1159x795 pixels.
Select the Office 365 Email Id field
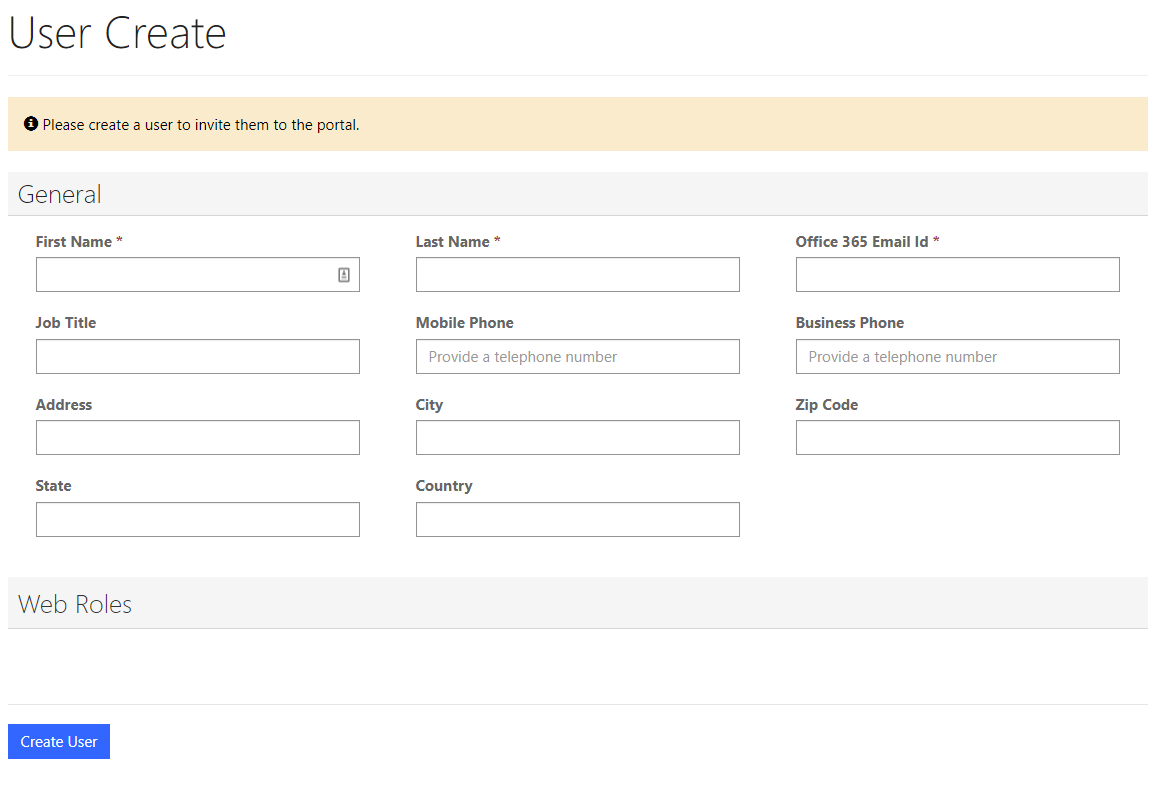(x=957, y=274)
